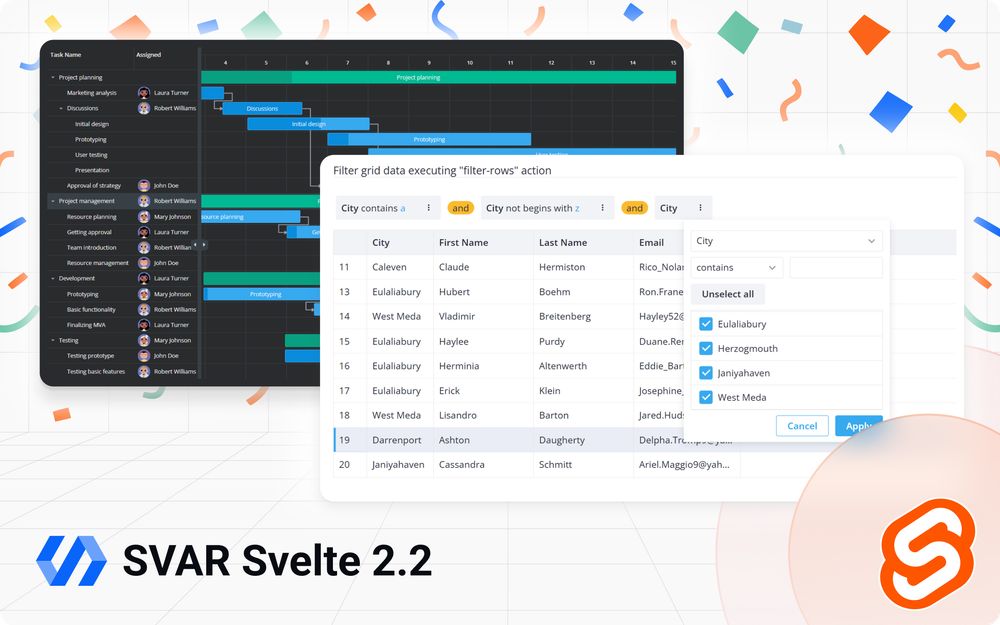
Task: Open the three-dot menu on the last City filter chip
Action: coord(700,208)
